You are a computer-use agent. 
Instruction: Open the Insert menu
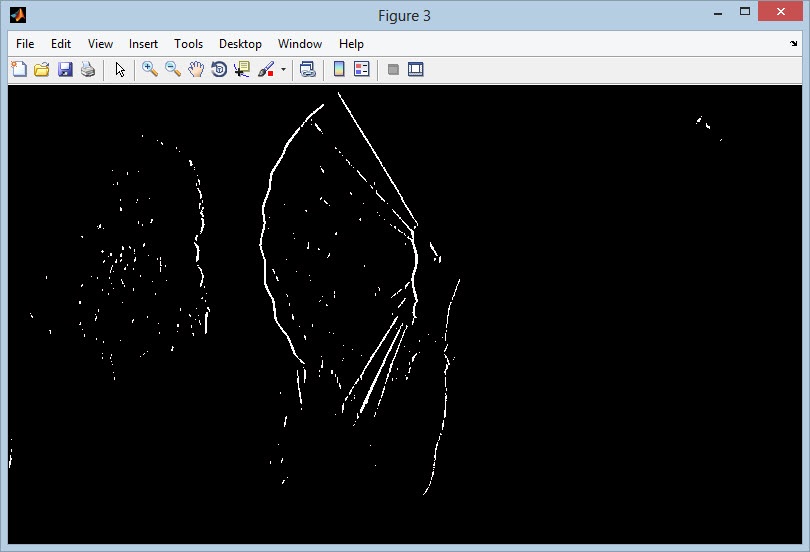click(143, 44)
